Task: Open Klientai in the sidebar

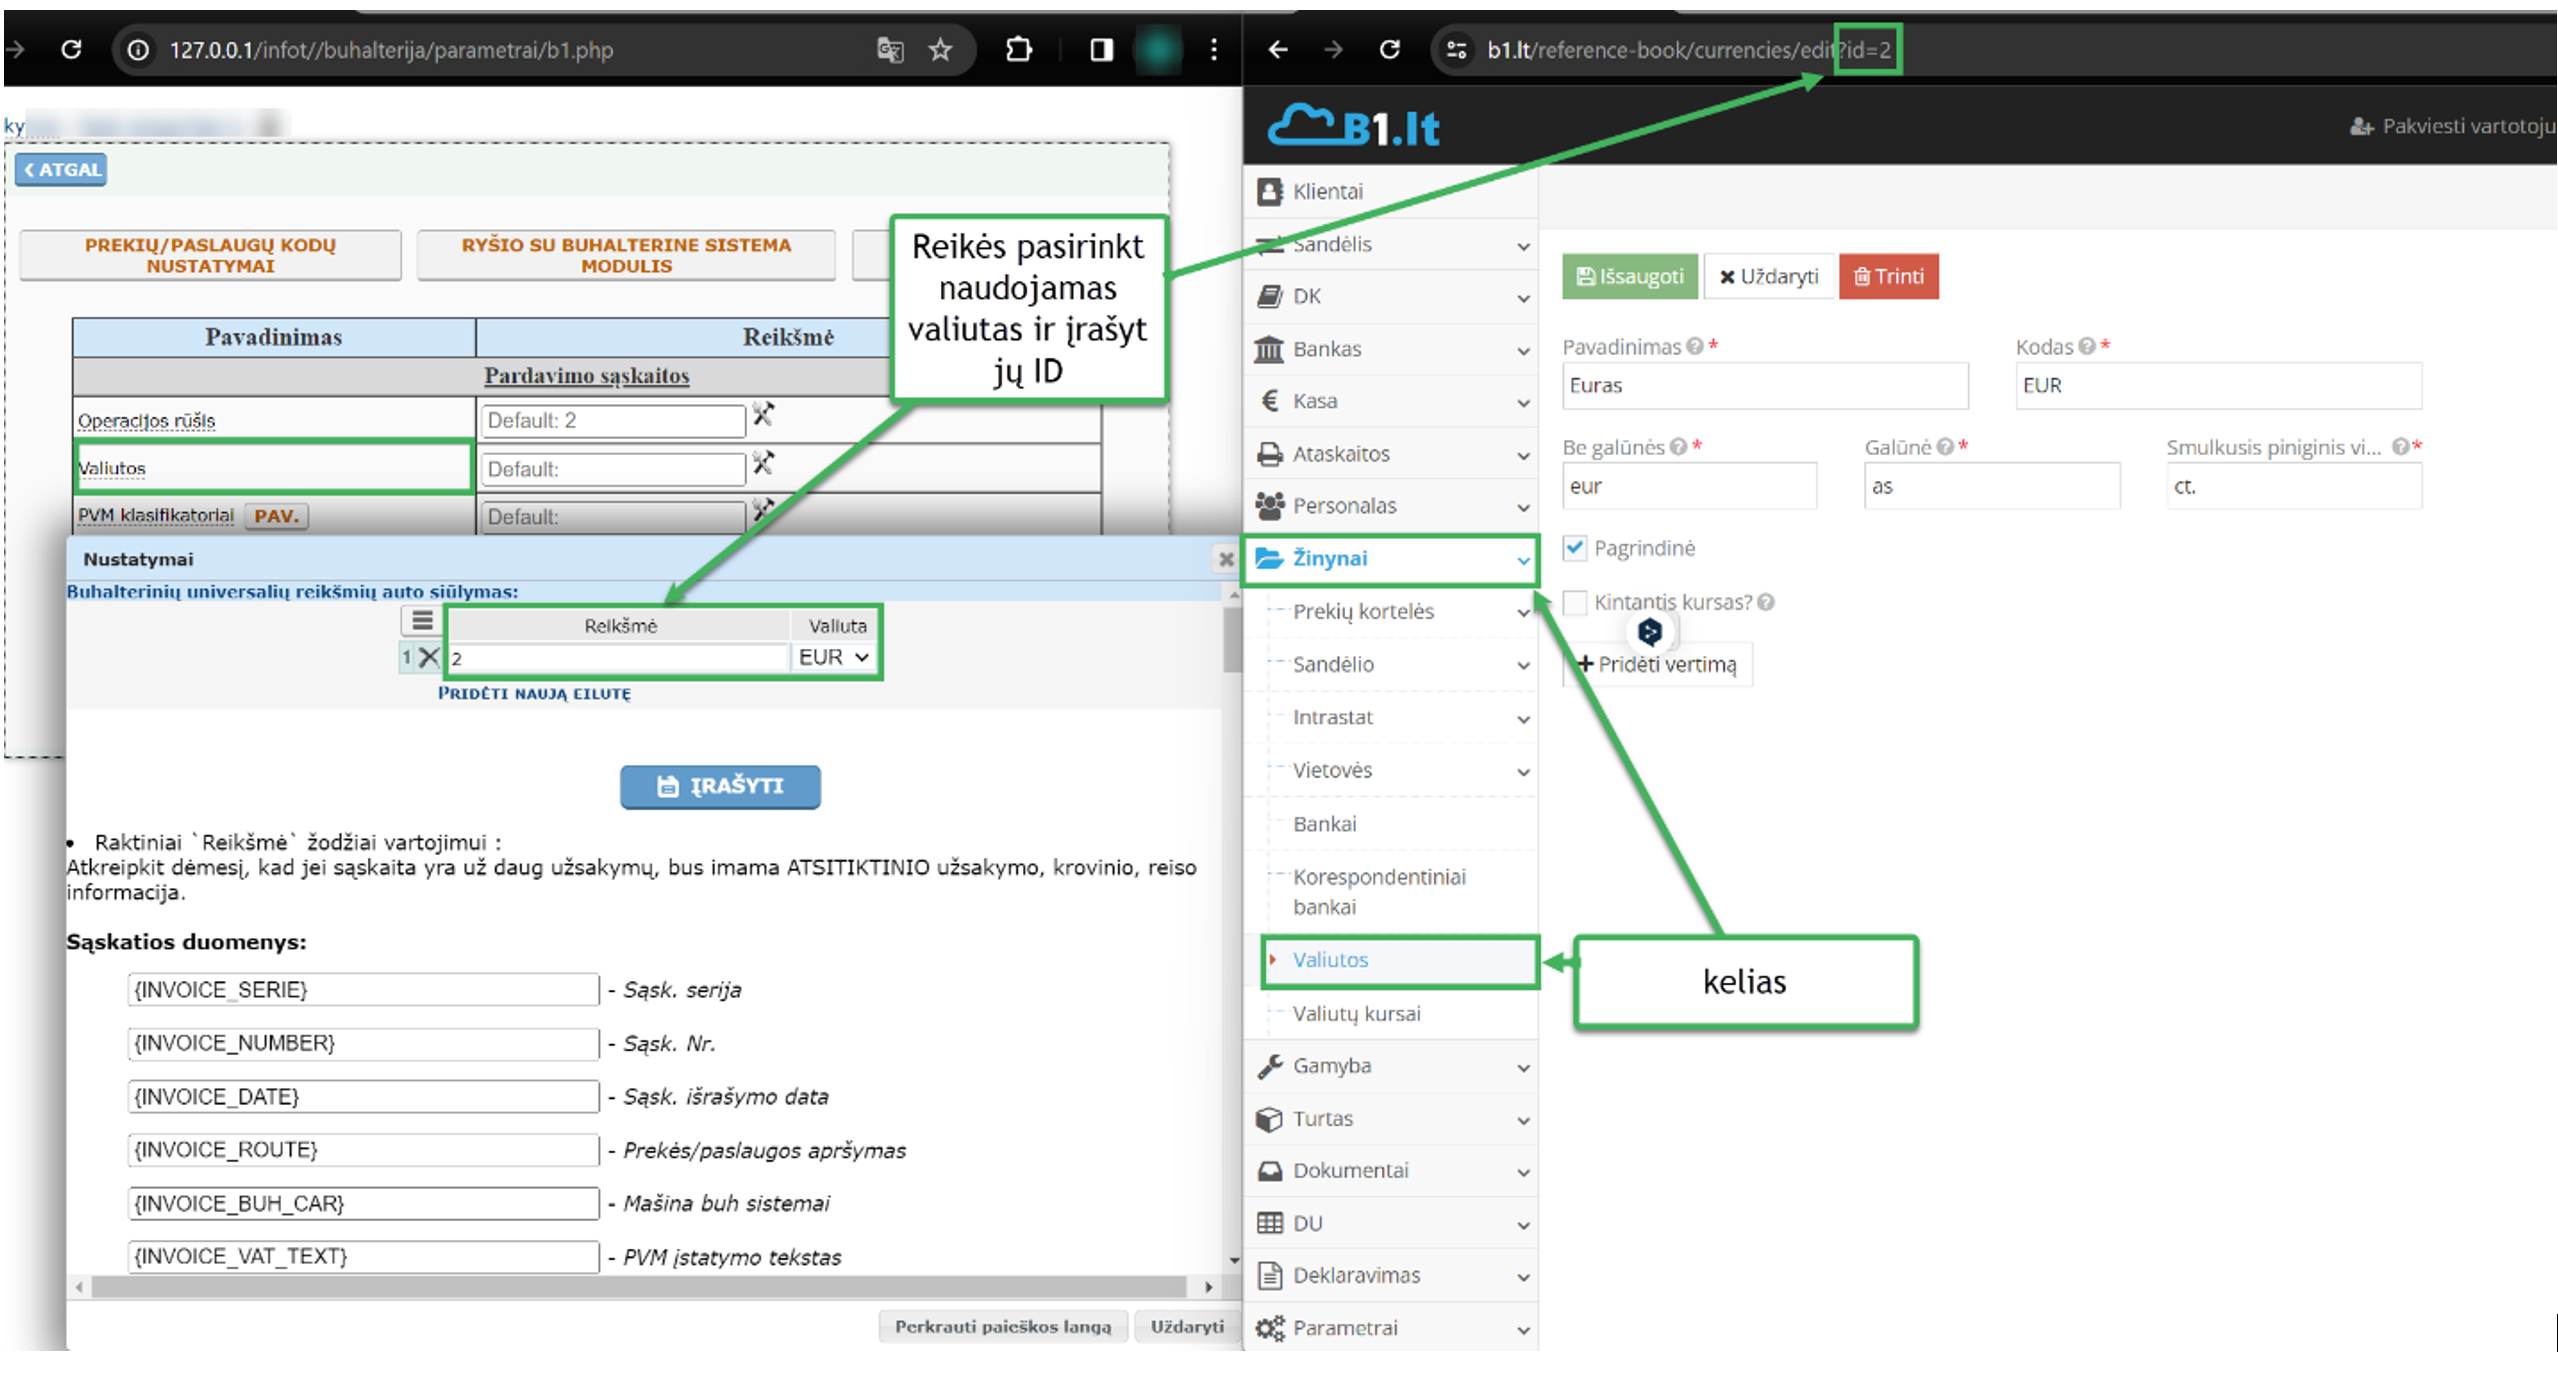Action: click(1391, 191)
